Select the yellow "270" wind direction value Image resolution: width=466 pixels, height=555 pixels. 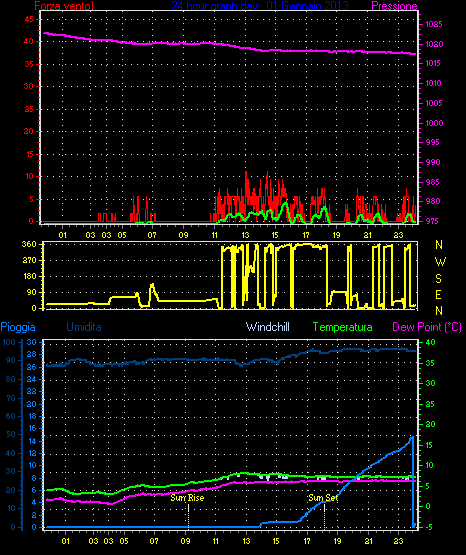click(29, 261)
